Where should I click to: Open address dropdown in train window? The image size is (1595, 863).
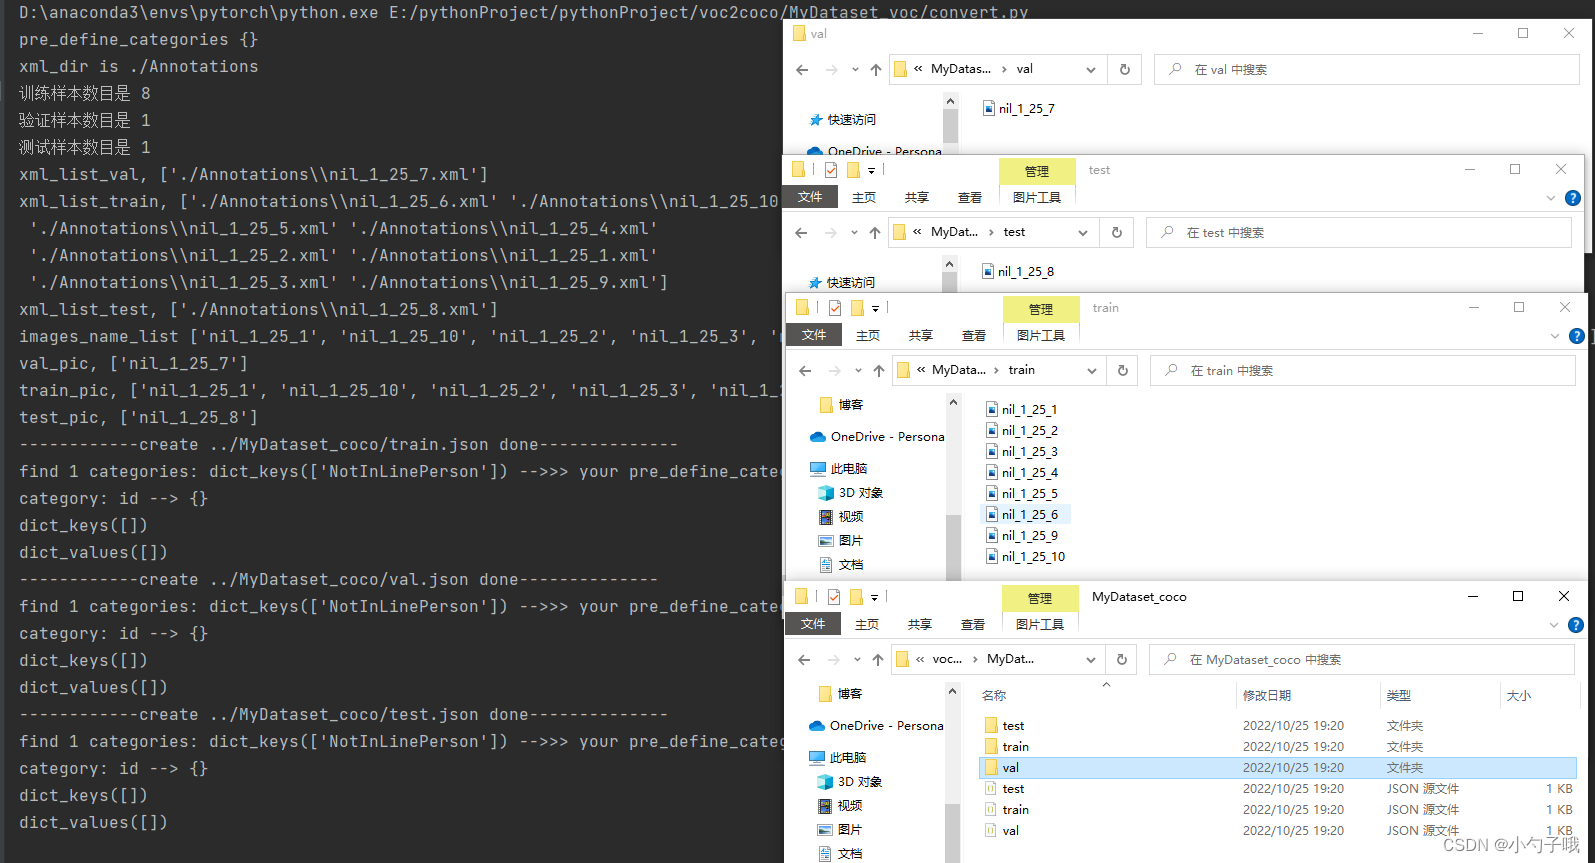(1091, 371)
